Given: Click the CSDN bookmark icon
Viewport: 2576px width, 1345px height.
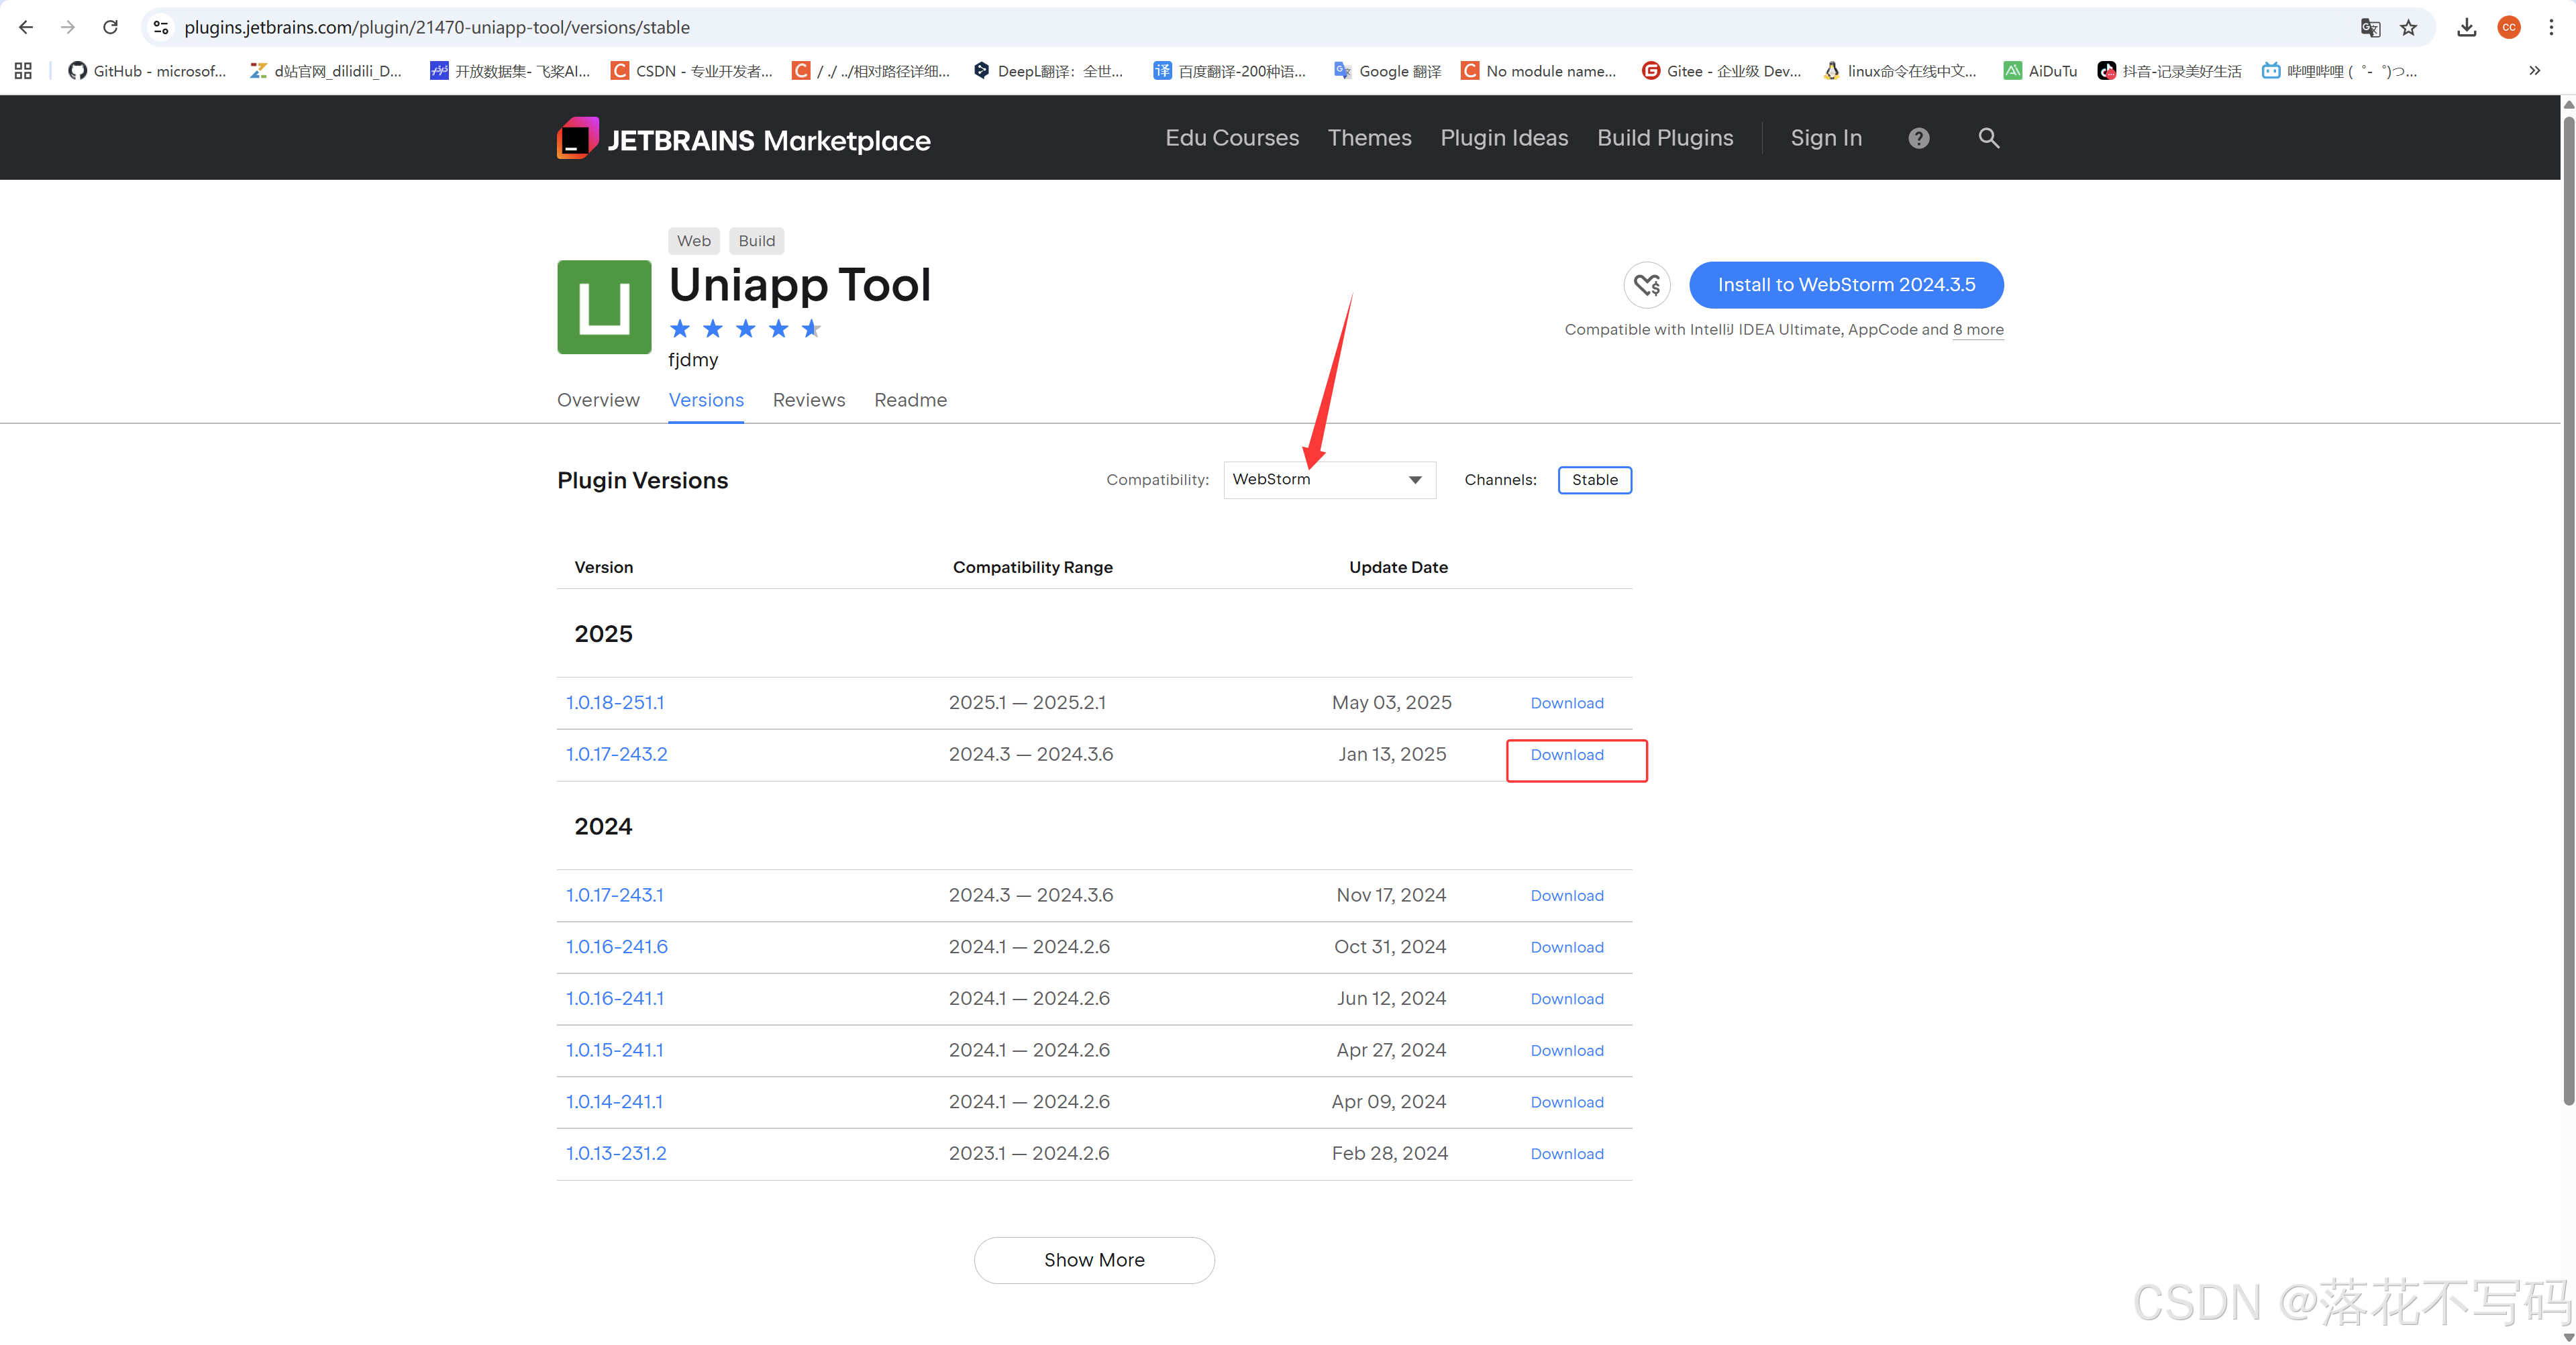Looking at the screenshot, I should [x=619, y=70].
